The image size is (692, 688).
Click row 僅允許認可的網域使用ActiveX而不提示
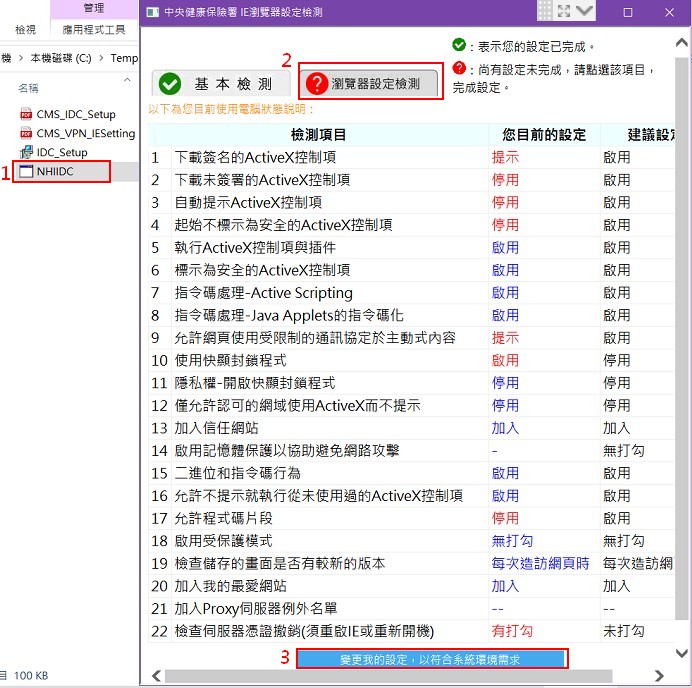[411, 405]
